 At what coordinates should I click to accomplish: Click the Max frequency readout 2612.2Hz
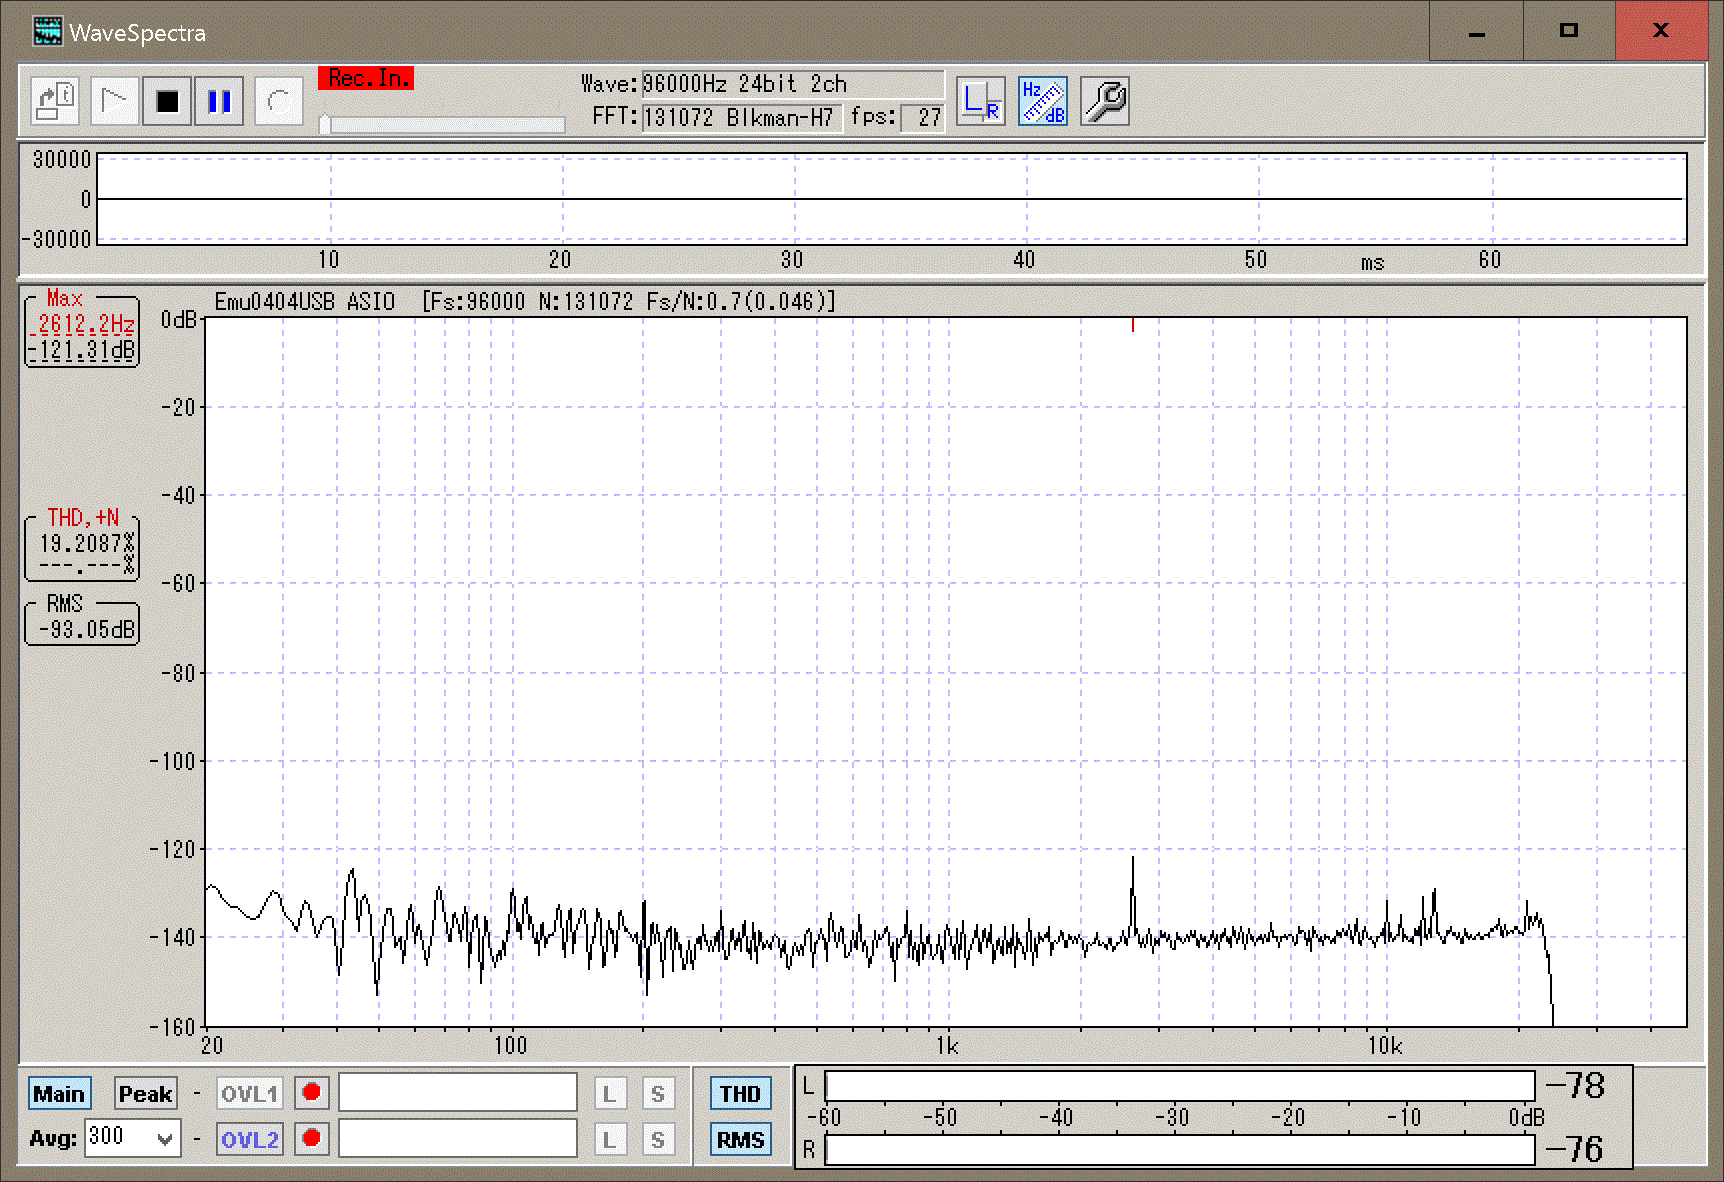coord(85,324)
